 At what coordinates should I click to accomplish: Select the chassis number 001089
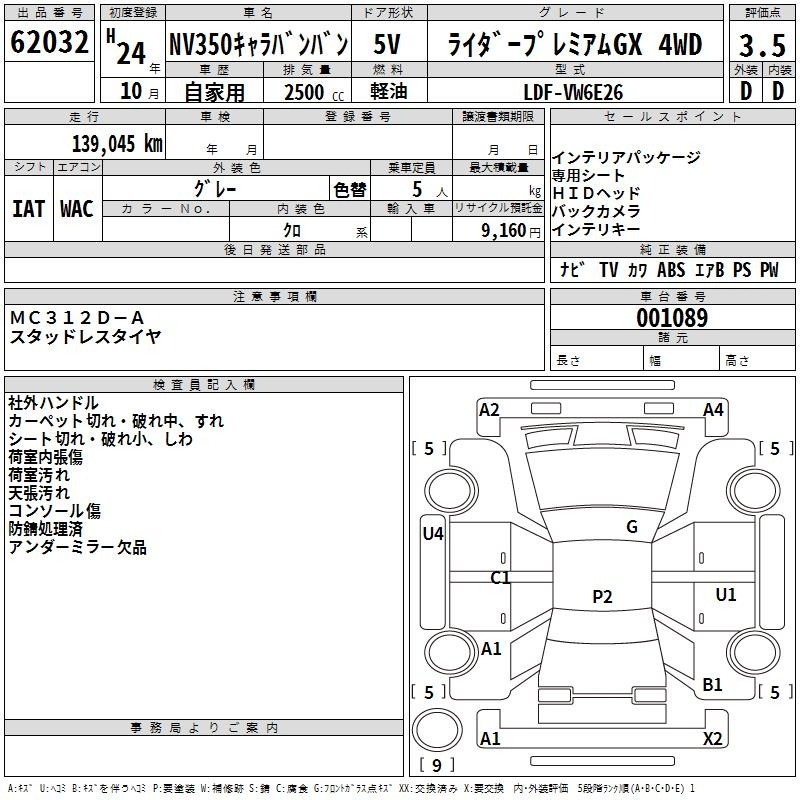coord(672,319)
